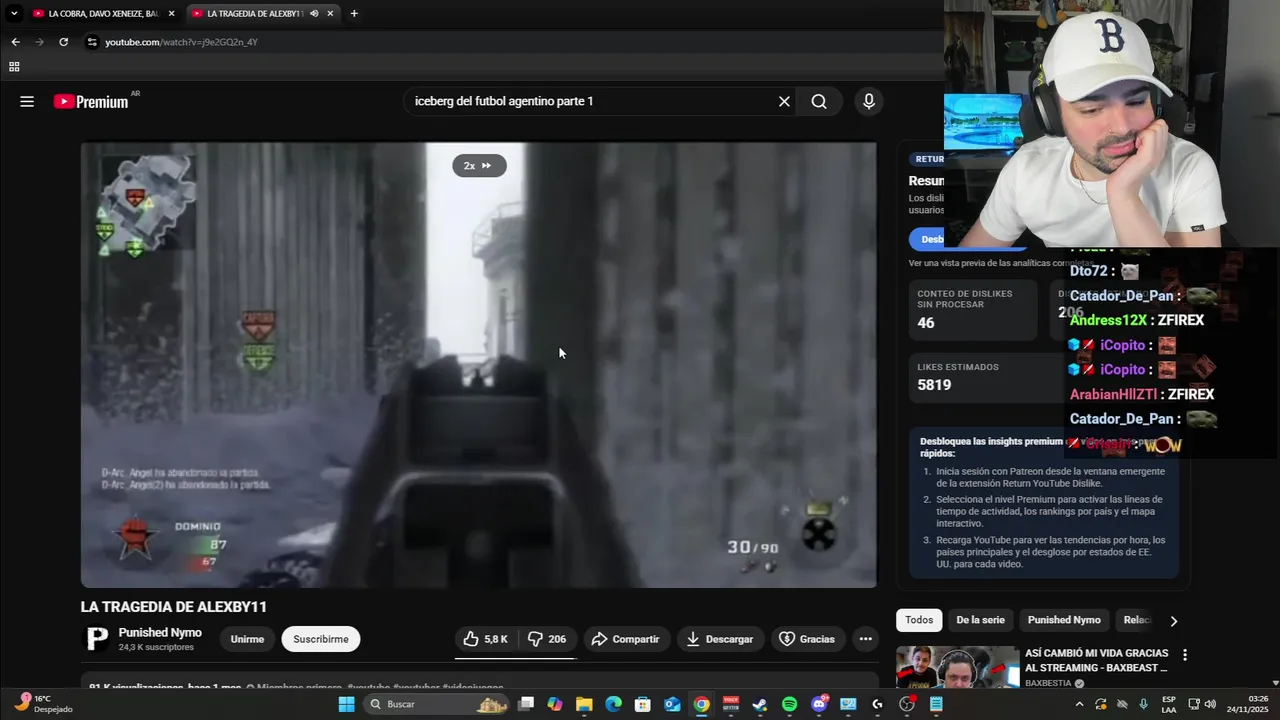The width and height of the screenshot is (1280, 720).
Task: Open Baxbestia recommended video thumbnail
Action: coord(957,667)
